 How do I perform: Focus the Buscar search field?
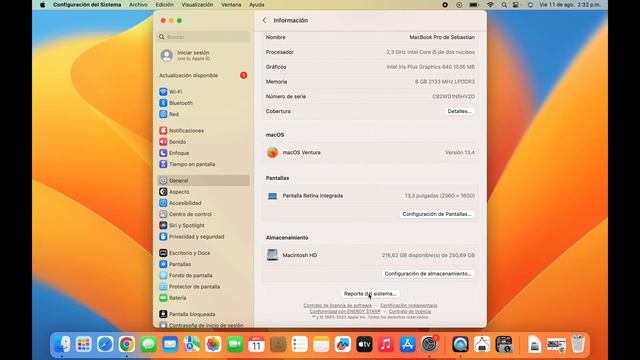(x=203, y=37)
